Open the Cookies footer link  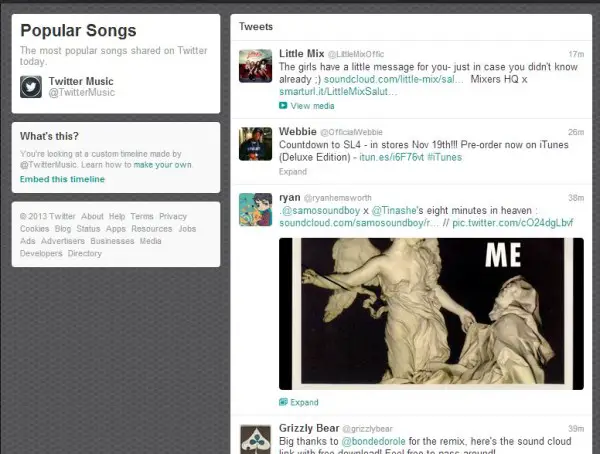(34, 229)
